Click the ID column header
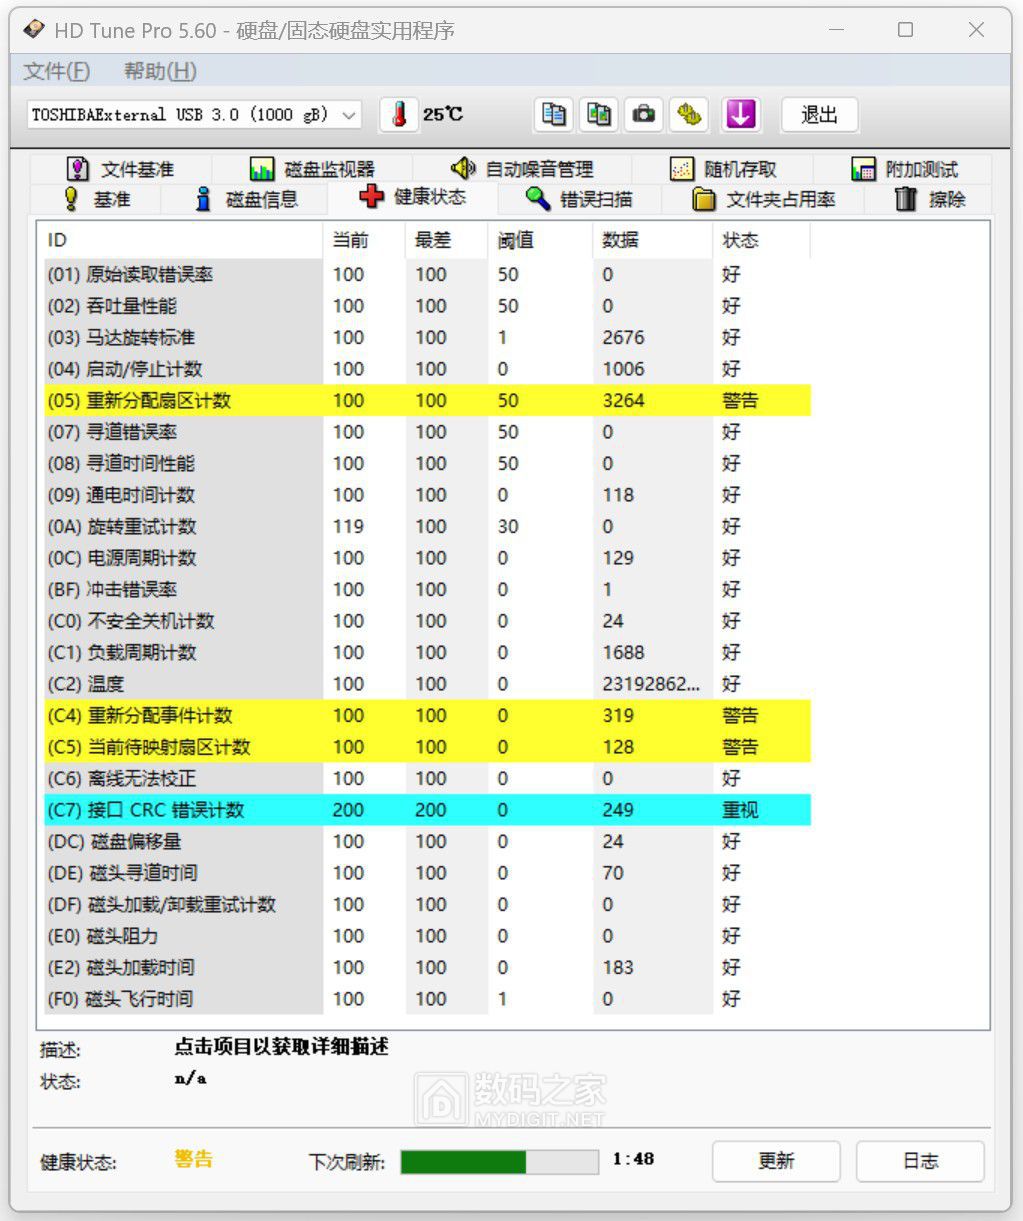The width and height of the screenshot is (1023, 1221). (x=181, y=240)
